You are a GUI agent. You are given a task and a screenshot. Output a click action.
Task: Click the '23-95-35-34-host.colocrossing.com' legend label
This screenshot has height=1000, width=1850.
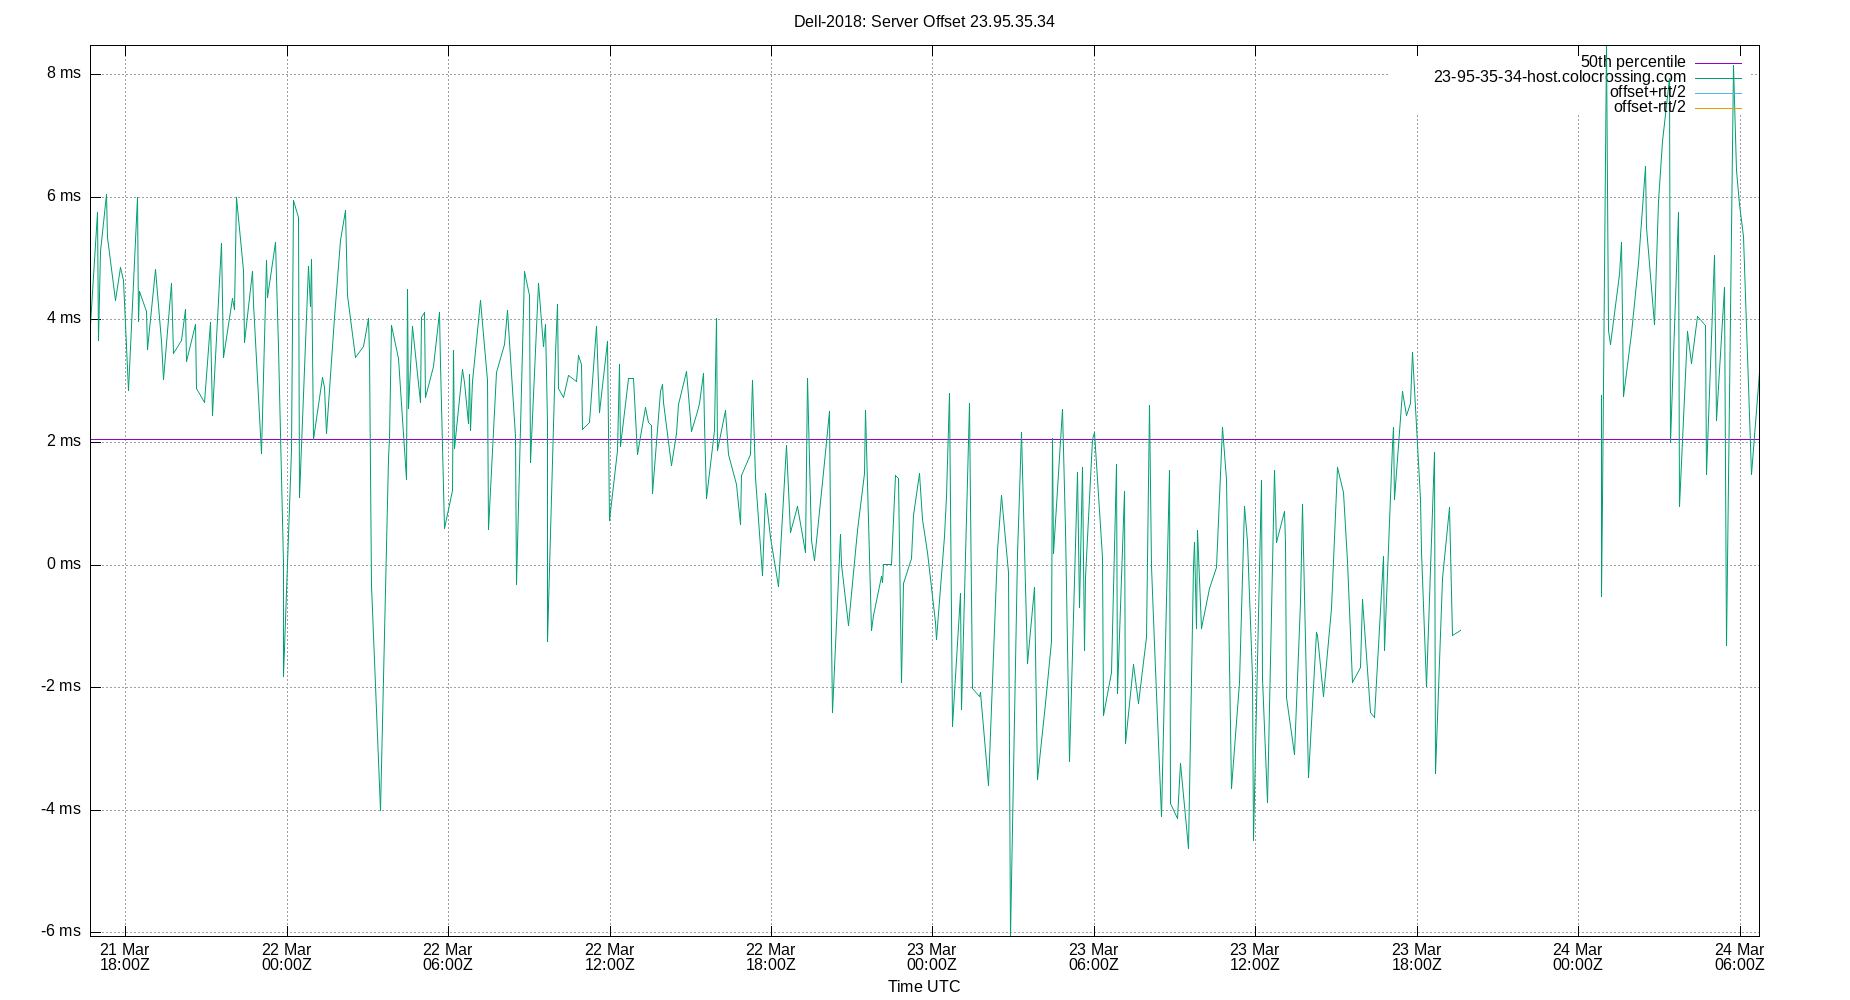tap(1560, 76)
